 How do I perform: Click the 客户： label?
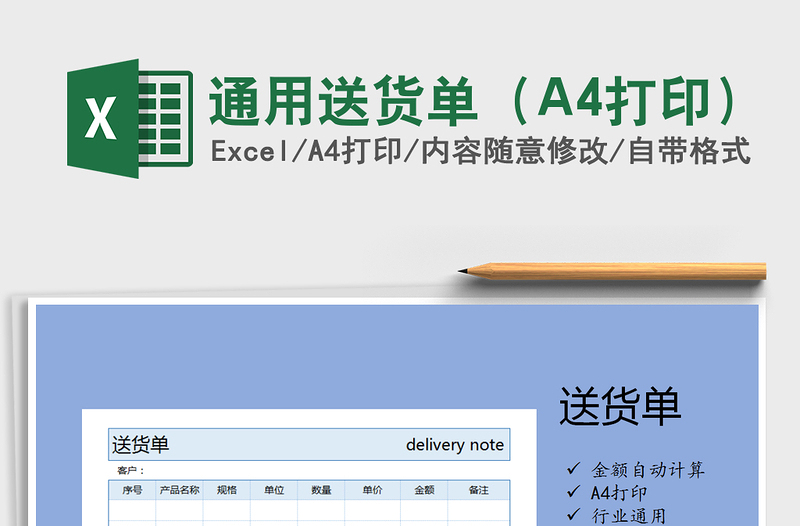(131, 470)
